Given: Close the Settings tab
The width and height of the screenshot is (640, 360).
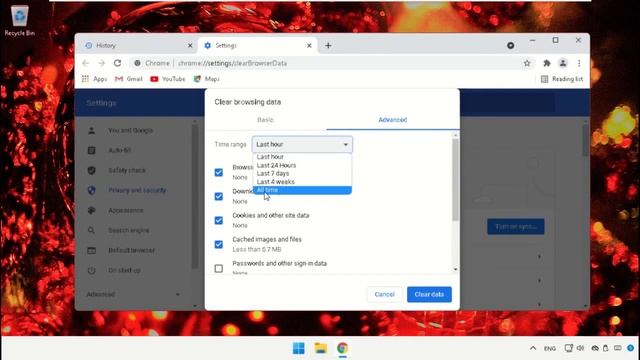Looking at the screenshot, I should tap(309, 46).
